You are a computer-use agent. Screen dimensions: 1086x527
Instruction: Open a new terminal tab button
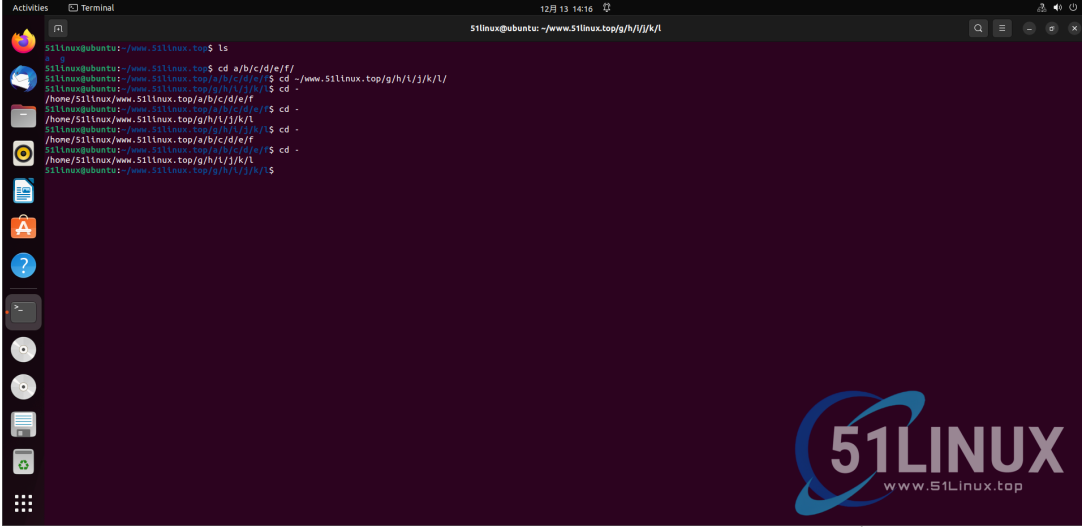[x=58, y=28]
